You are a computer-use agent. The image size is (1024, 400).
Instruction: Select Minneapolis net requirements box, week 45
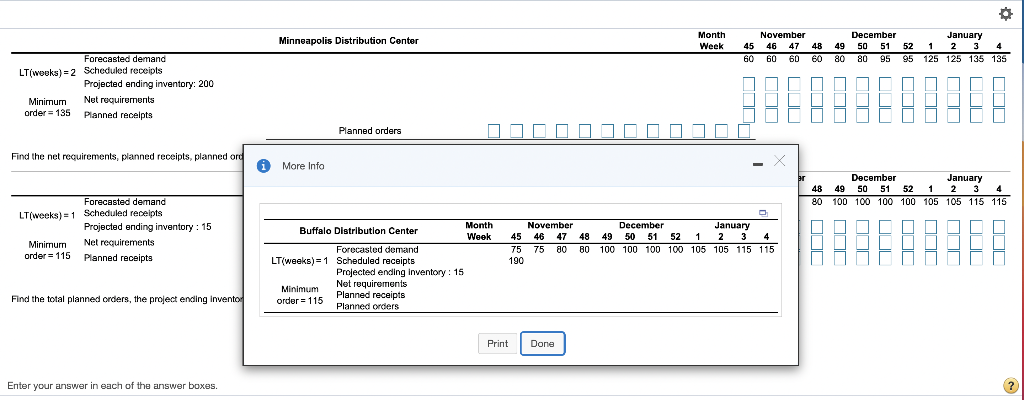pos(749,99)
